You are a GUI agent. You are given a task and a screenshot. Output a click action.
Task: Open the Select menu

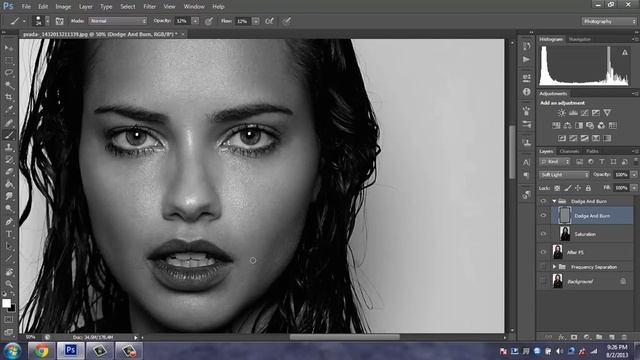tap(128, 7)
